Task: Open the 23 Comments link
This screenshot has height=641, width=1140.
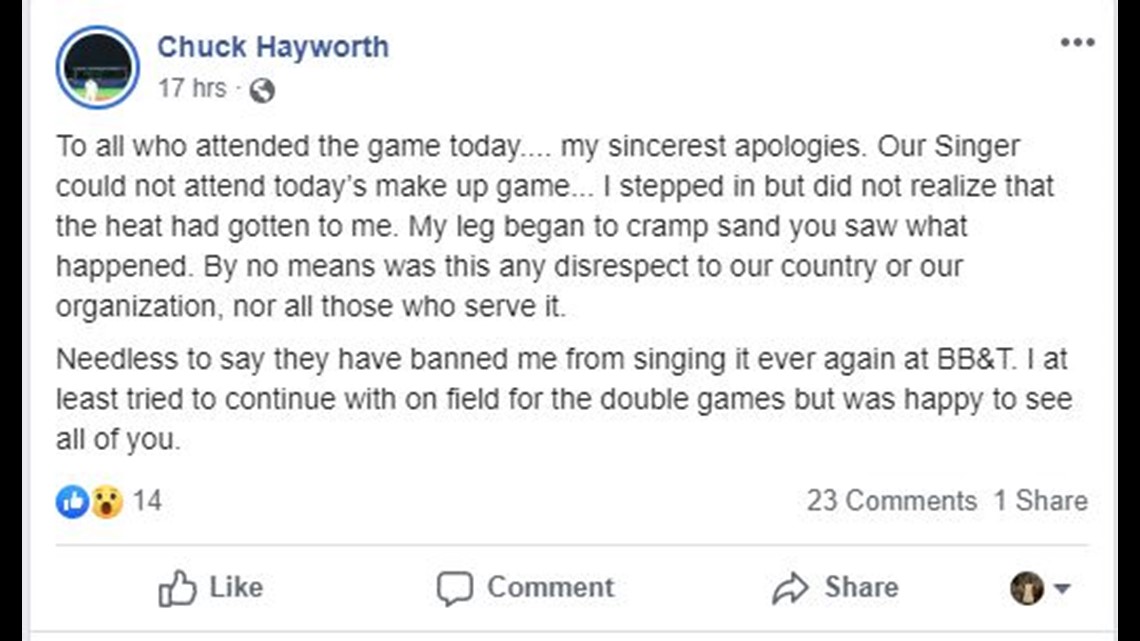Action: pos(891,501)
